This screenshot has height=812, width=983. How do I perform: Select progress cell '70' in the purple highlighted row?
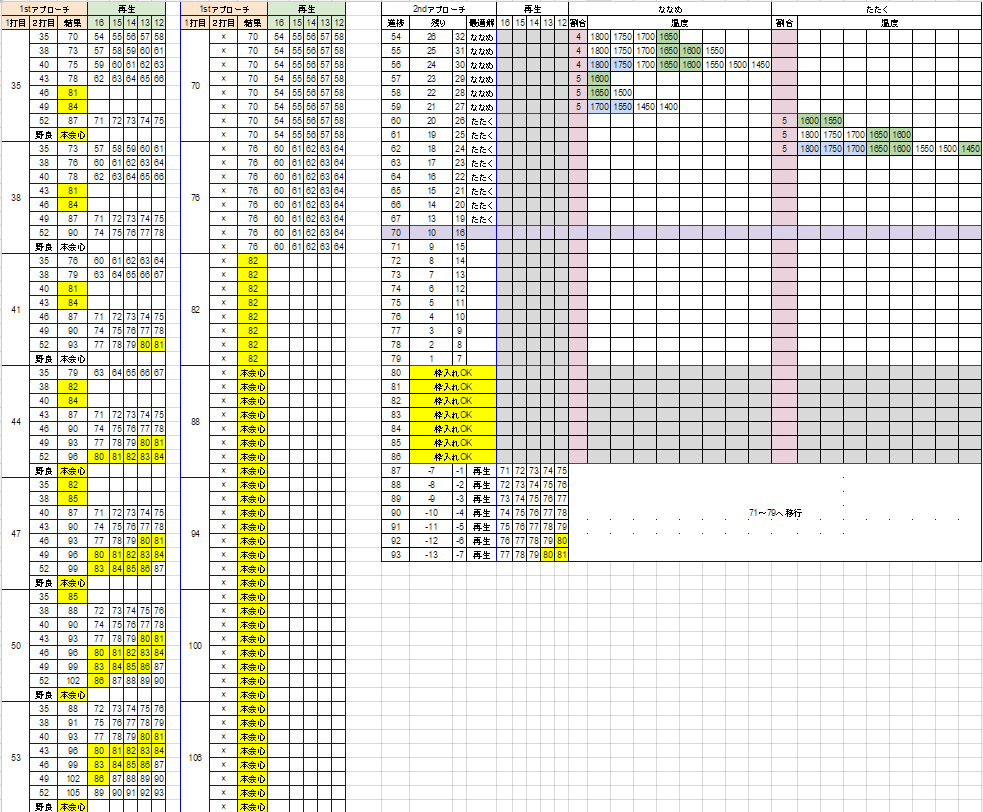pos(396,233)
